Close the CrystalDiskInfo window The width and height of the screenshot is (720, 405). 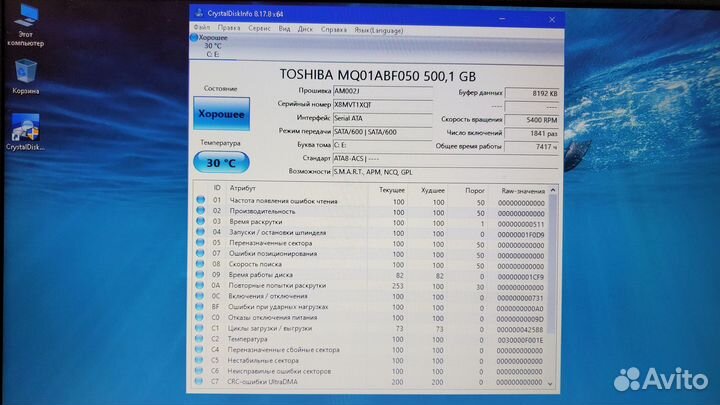pyautogui.click(x=552, y=20)
